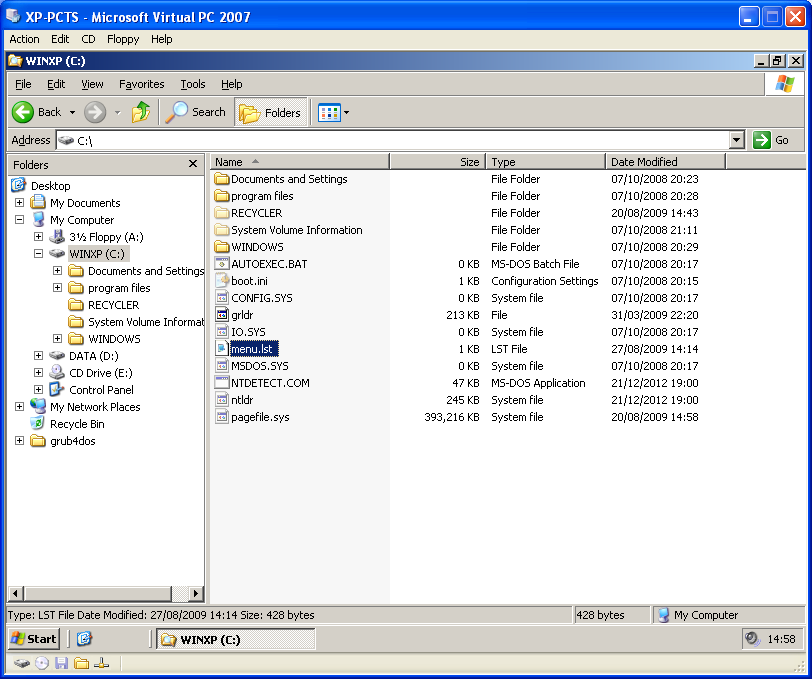Expand the WINDOWS node in the tree
This screenshot has height=679, width=812.
pos(57,339)
